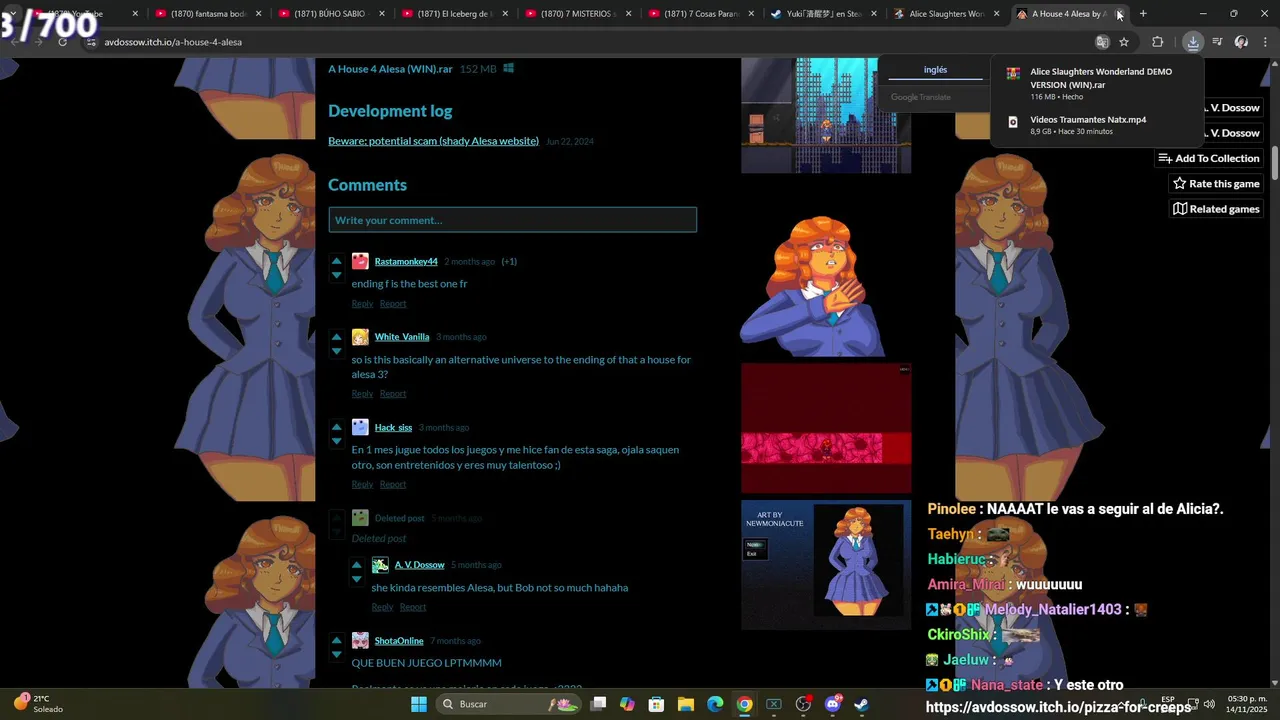Viewport: 1280px width, 720px height.
Task: Open the taskbar clock showing 05:30 p. m.
Action: (1247, 704)
